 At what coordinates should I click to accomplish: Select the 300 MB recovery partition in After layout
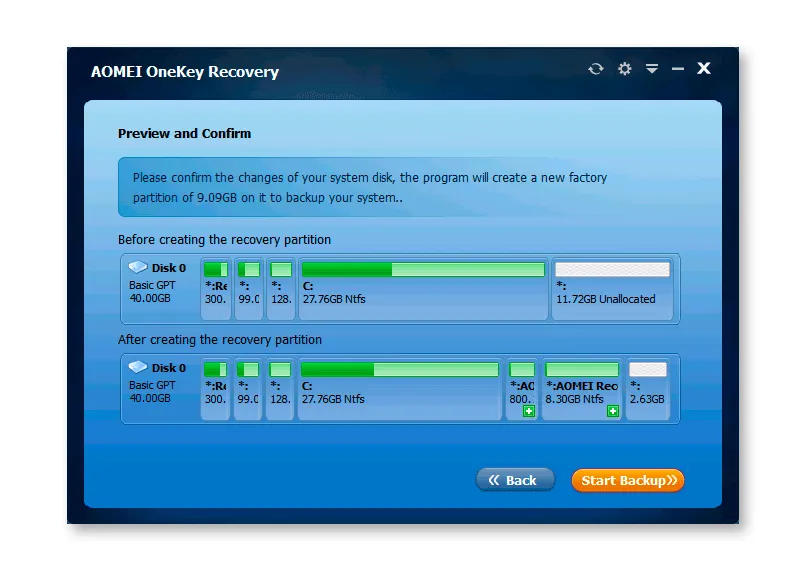coord(215,389)
